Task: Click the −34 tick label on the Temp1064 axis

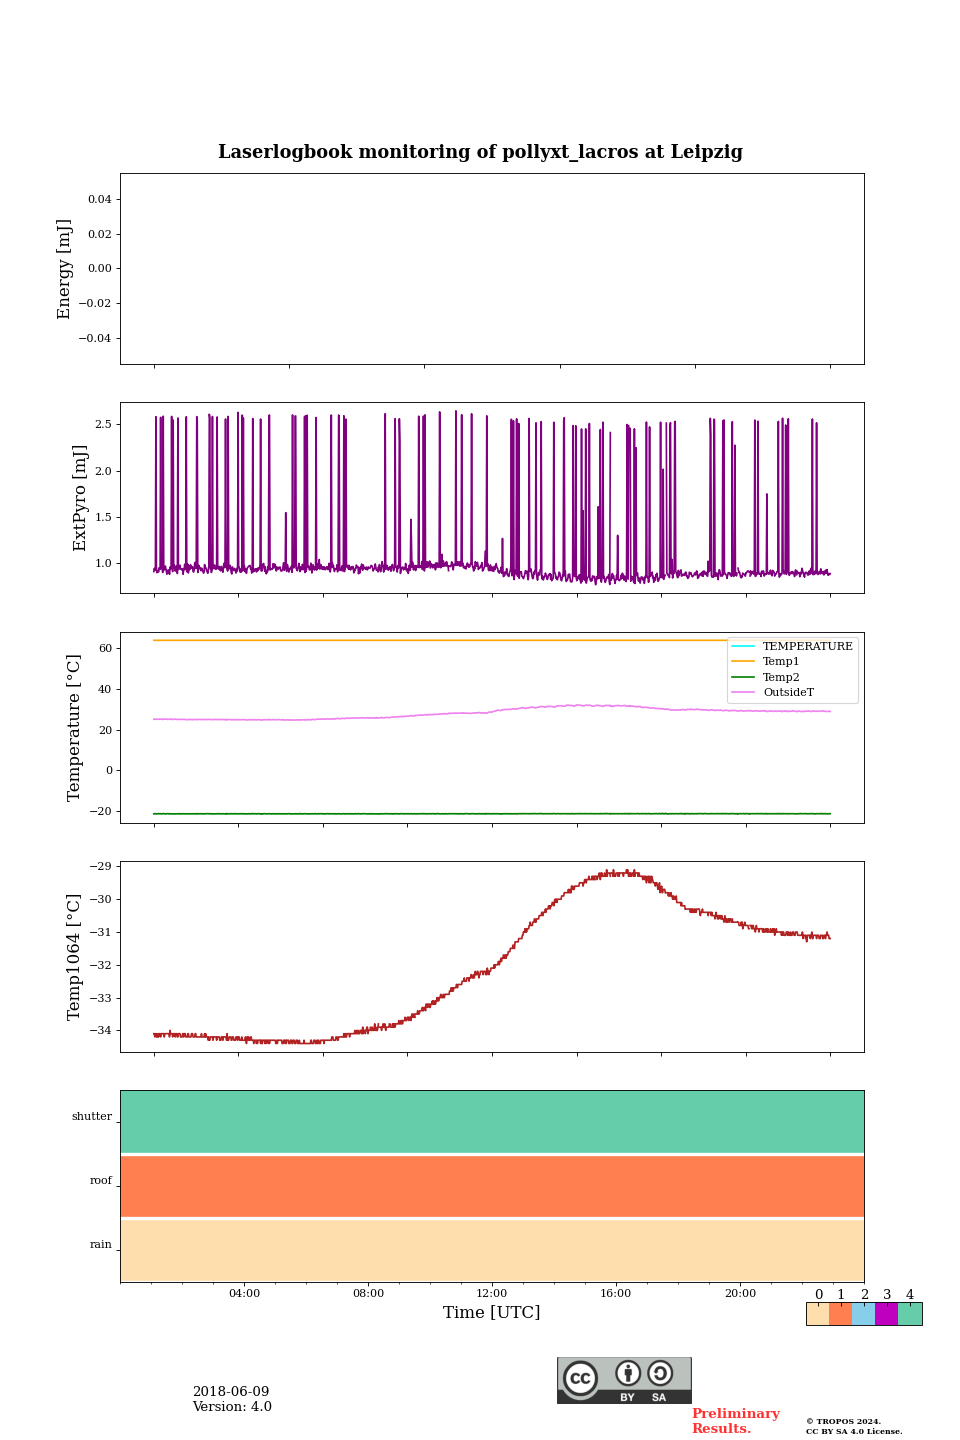Action: 101,1030
